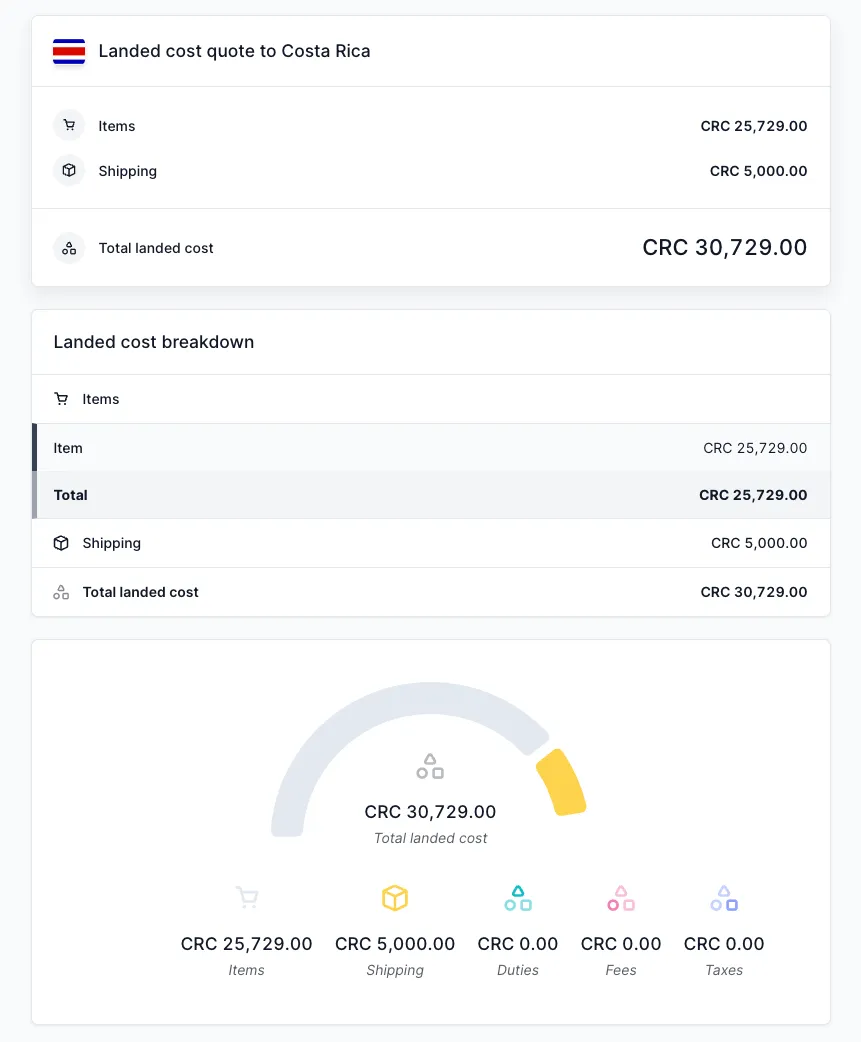861x1042 pixels.
Task: Click the yellow Shipping cube icon above the breakdown
Action: [x=395, y=898]
